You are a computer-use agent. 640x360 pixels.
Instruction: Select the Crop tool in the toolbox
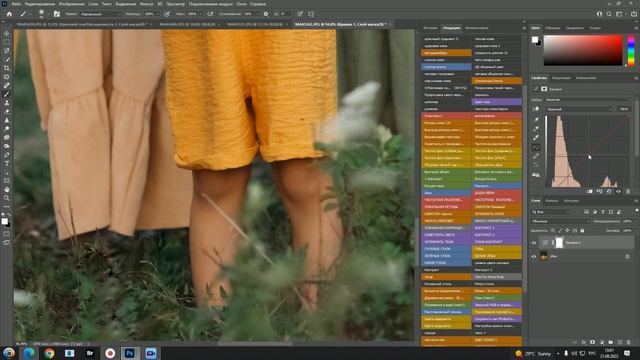(x=7, y=68)
